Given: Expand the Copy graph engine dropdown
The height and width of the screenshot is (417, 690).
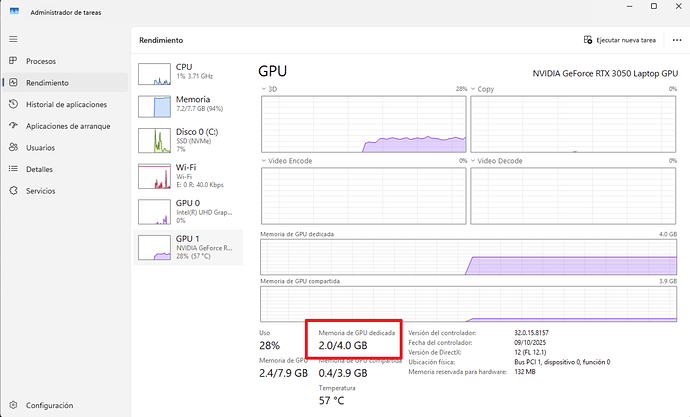Looking at the screenshot, I should pos(474,89).
